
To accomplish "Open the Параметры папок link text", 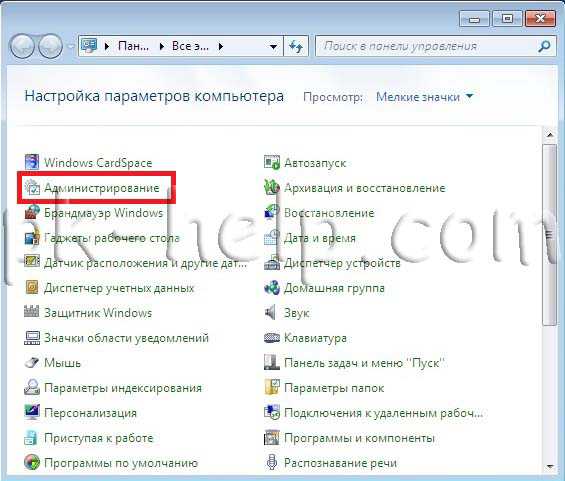I will pyautogui.click(x=334, y=388).
